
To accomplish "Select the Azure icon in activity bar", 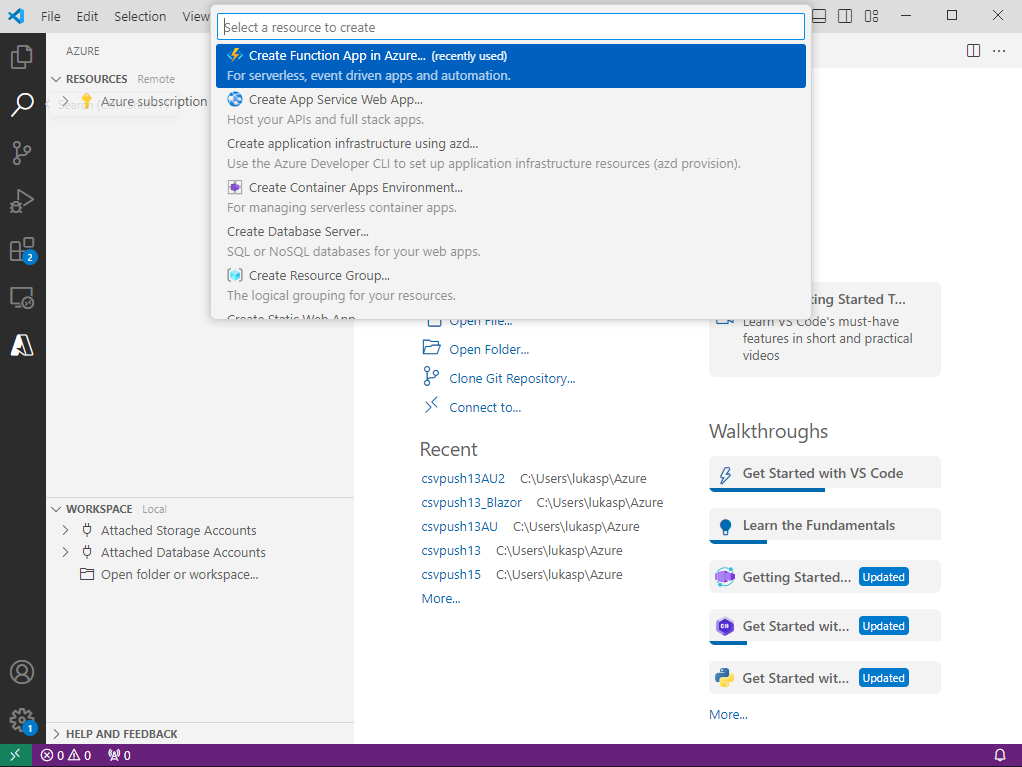I will point(22,345).
